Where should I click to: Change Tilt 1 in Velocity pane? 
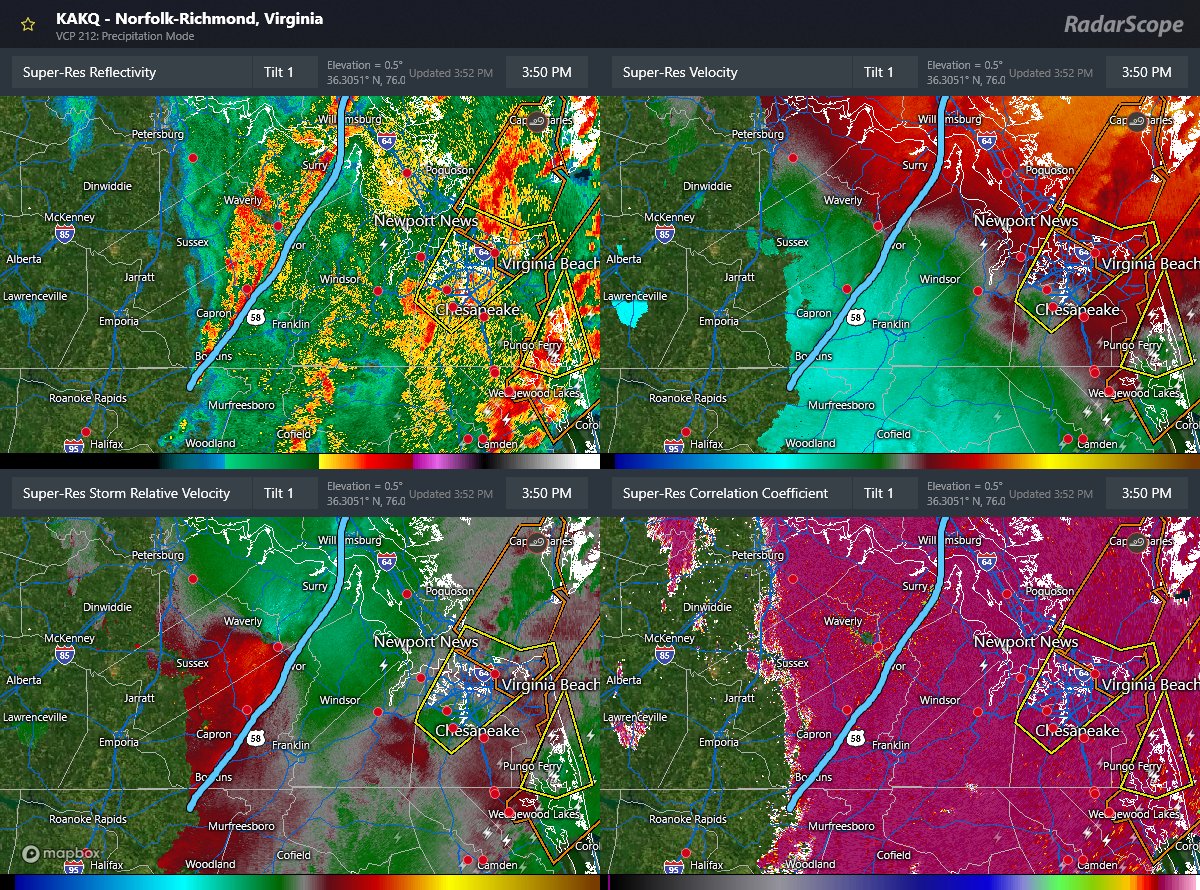click(x=885, y=72)
